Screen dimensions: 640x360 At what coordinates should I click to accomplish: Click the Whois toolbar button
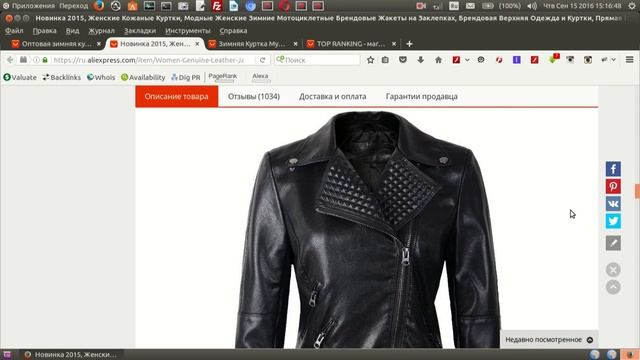point(101,77)
